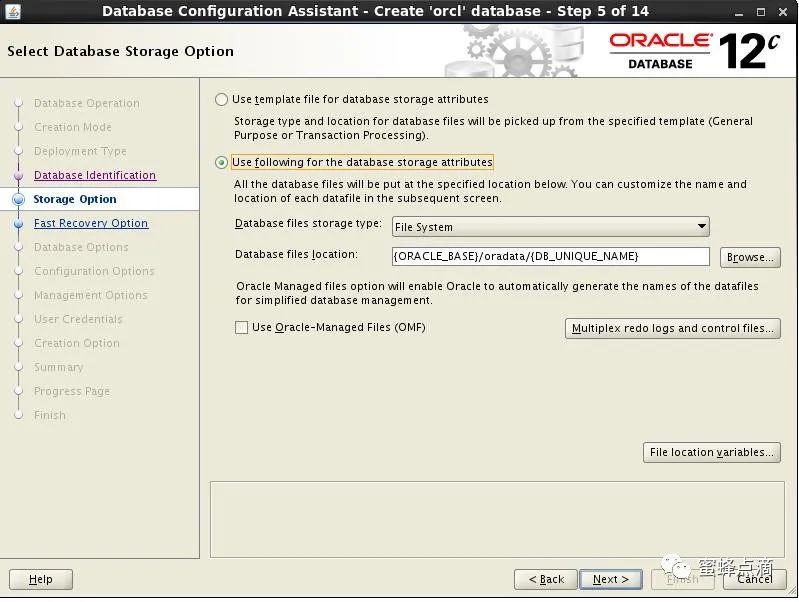Click 'Database Operation' step text
799x602 pixels.
click(87, 103)
